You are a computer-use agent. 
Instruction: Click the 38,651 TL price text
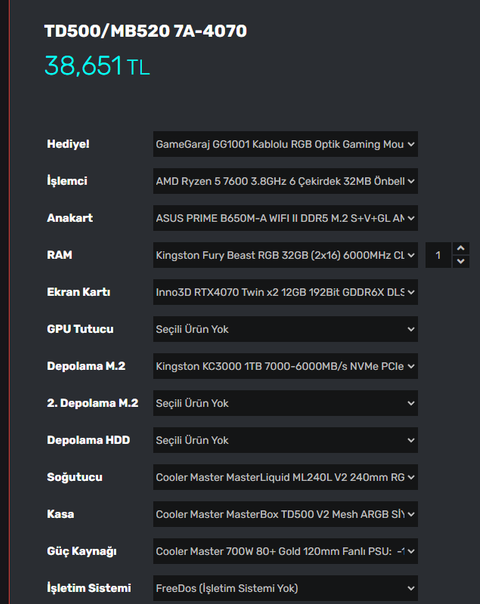(97, 66)
